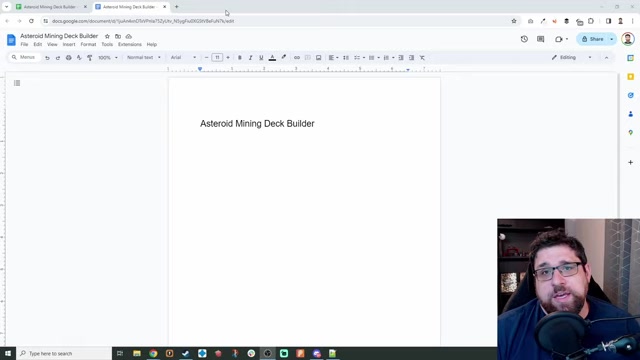
Task: Open the Format menu
Action: click(x=88, y=44)
